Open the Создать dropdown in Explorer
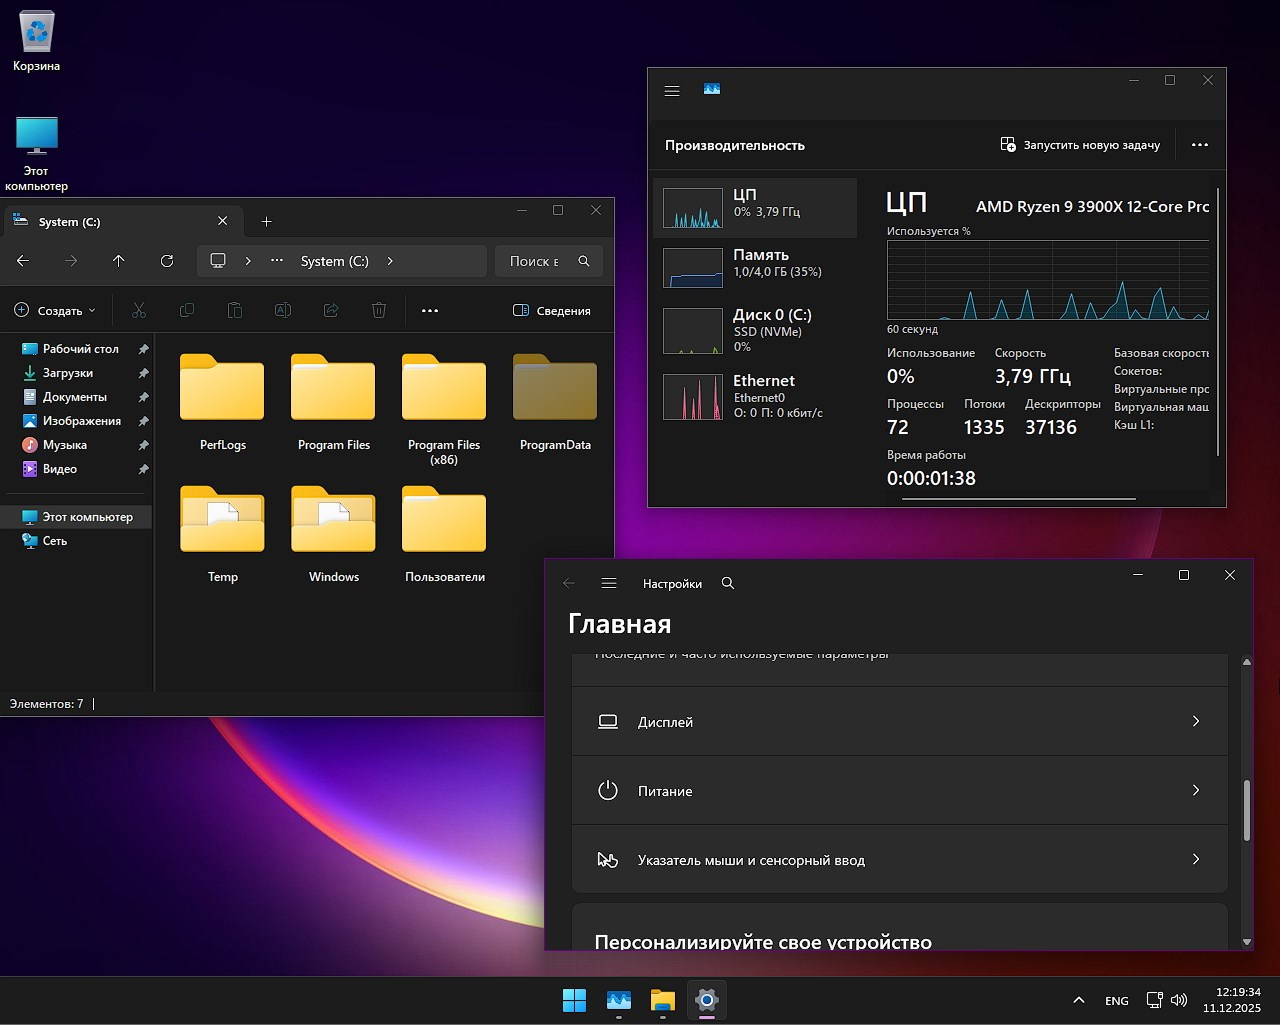This screenshot has height=1025, width=1280. (x=55, y=310)
